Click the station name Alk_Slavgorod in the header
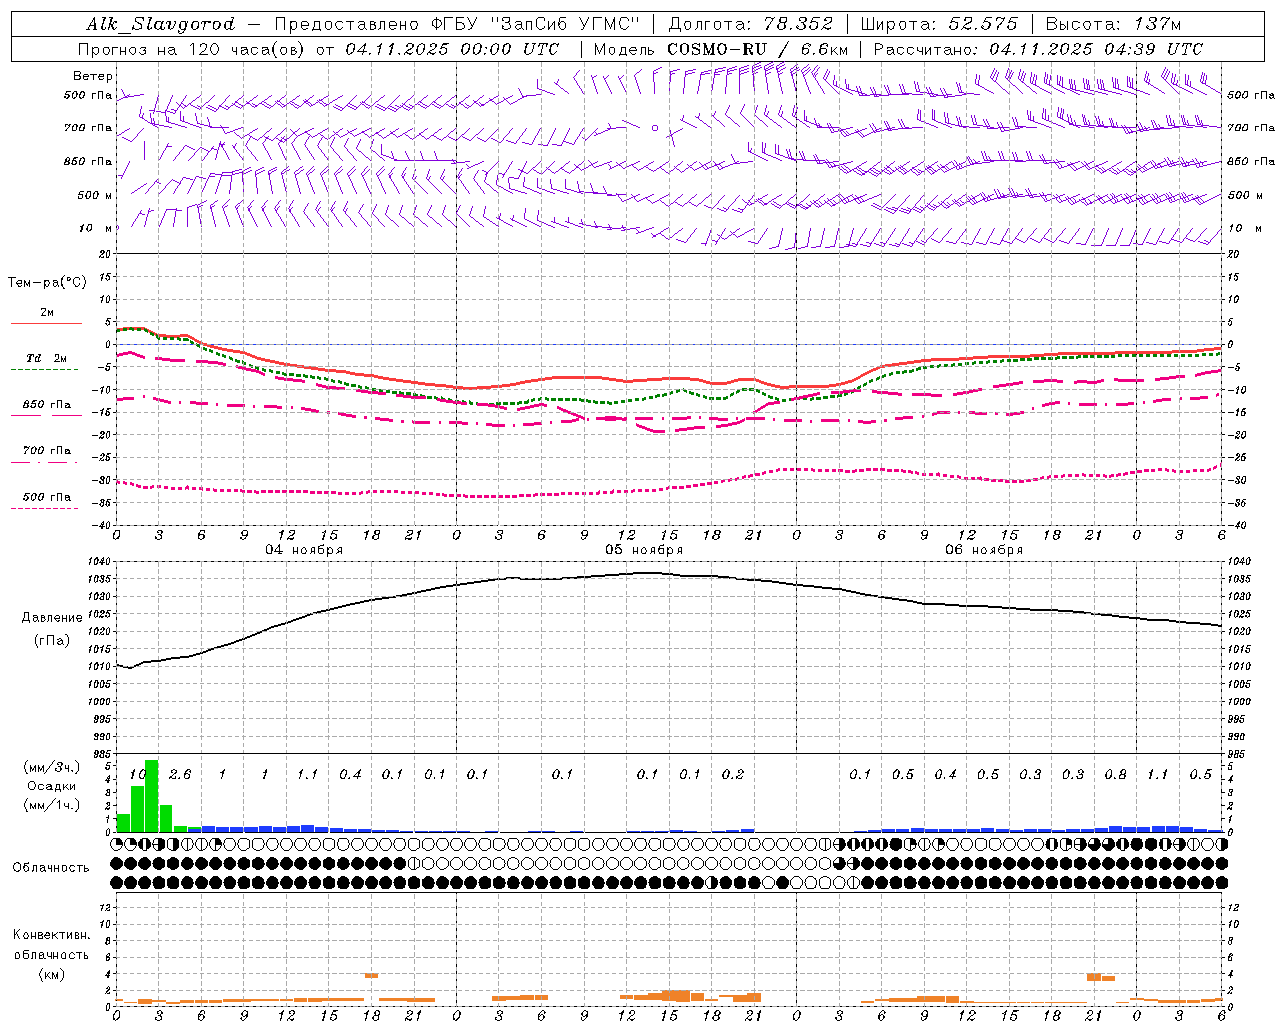The height and width of the screenshot is (1024, 1280). 160,24
